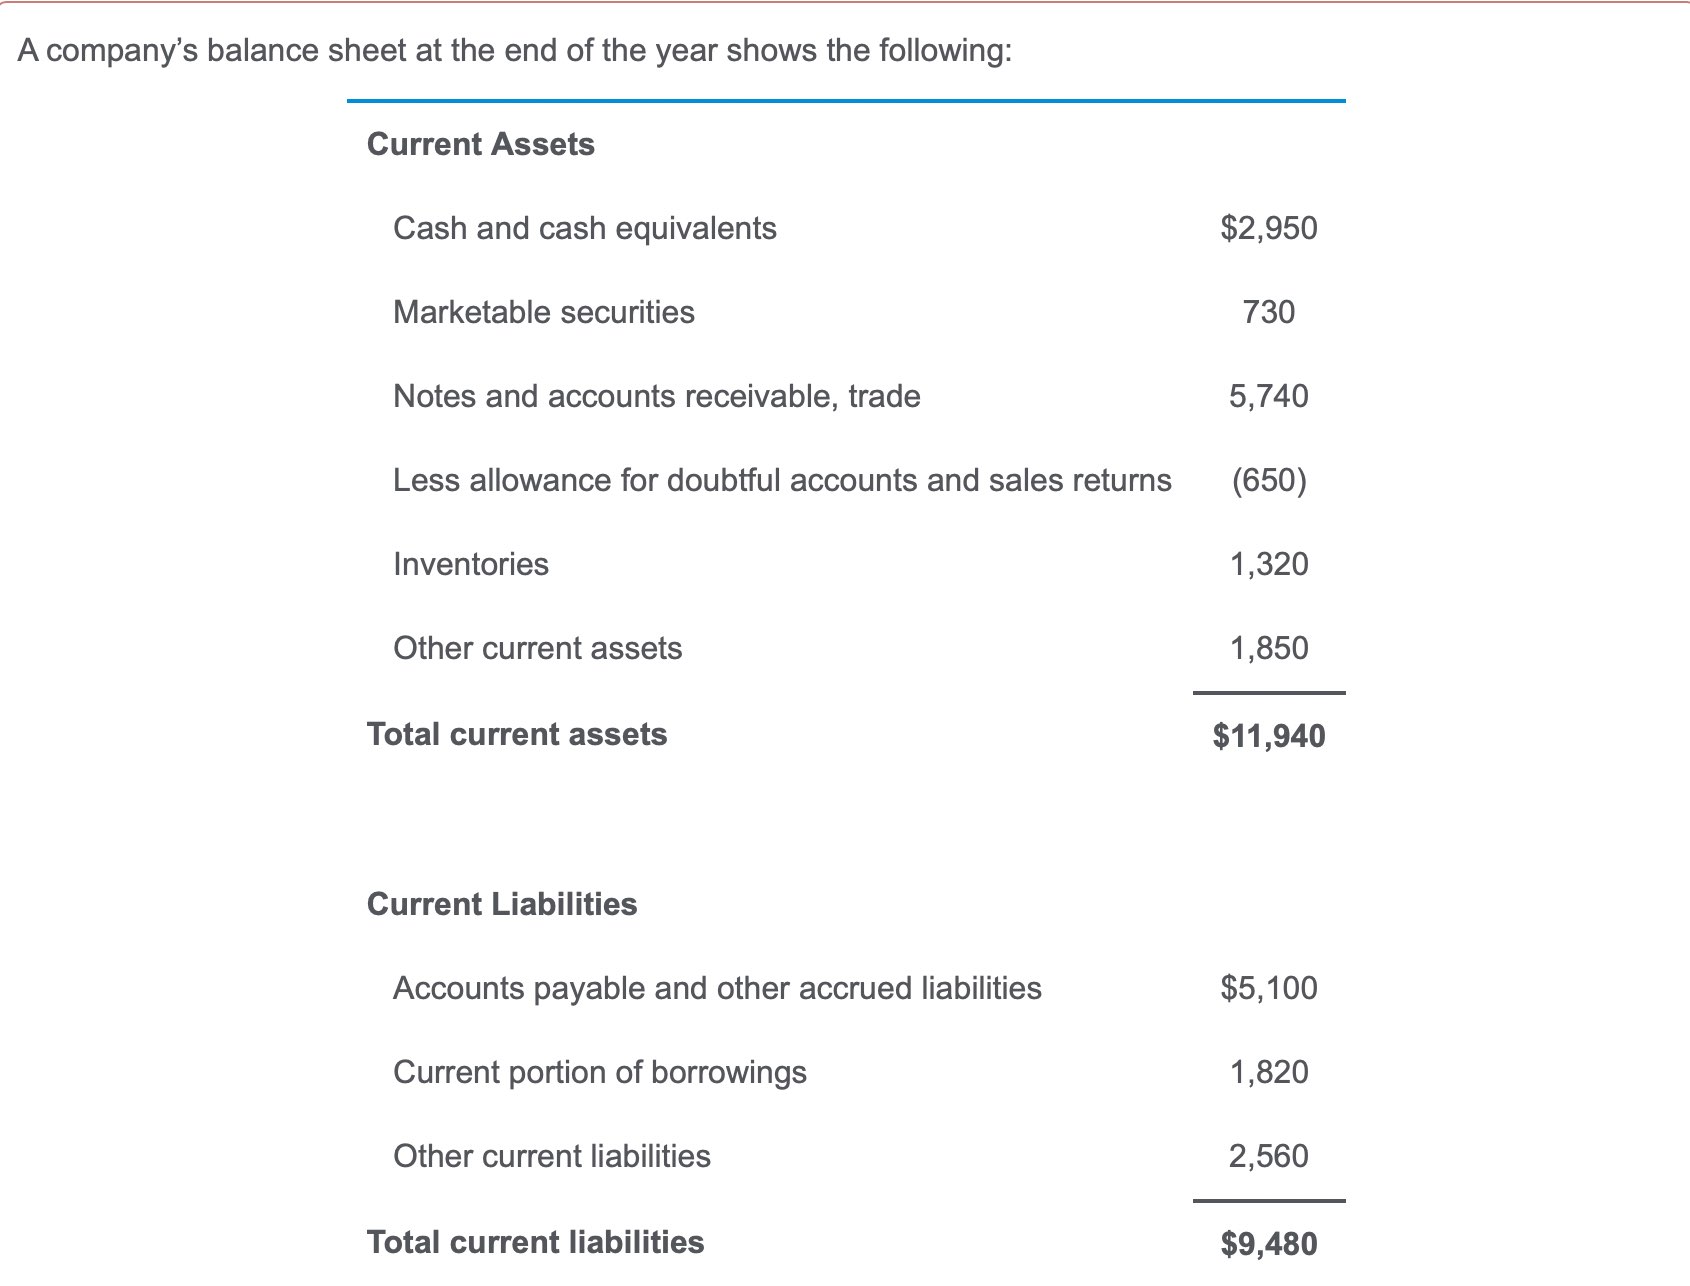Click the Current Liabilities heading
This screenshot has height=1286, width=1690.
[x=502, y=904]
